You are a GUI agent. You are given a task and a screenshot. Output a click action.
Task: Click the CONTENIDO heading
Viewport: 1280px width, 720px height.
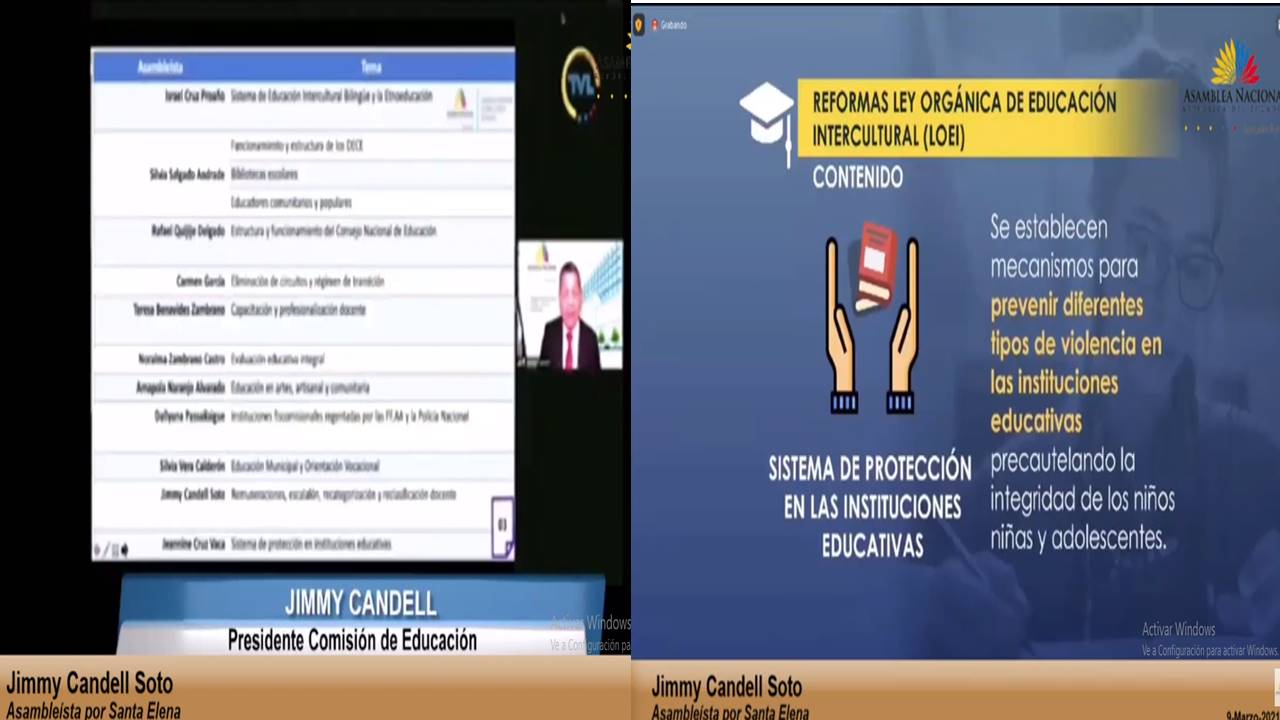[857, 178]
